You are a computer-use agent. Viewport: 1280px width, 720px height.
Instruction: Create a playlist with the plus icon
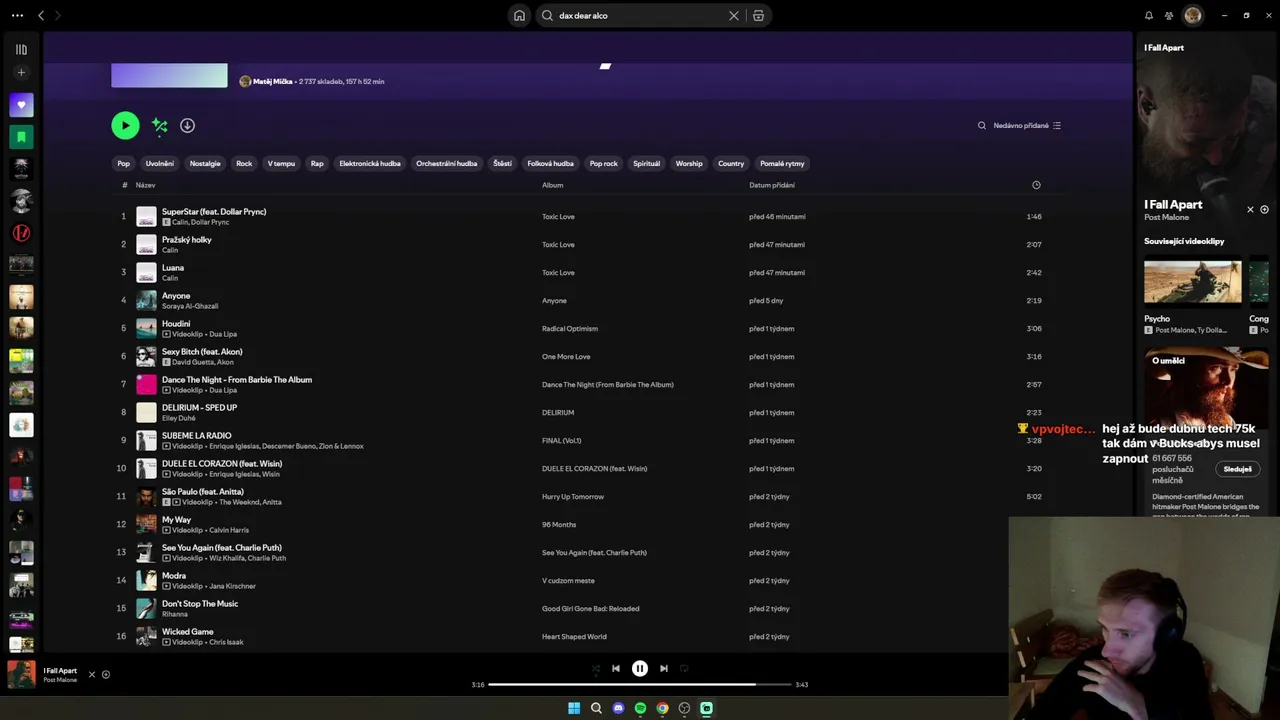point(21,73)
